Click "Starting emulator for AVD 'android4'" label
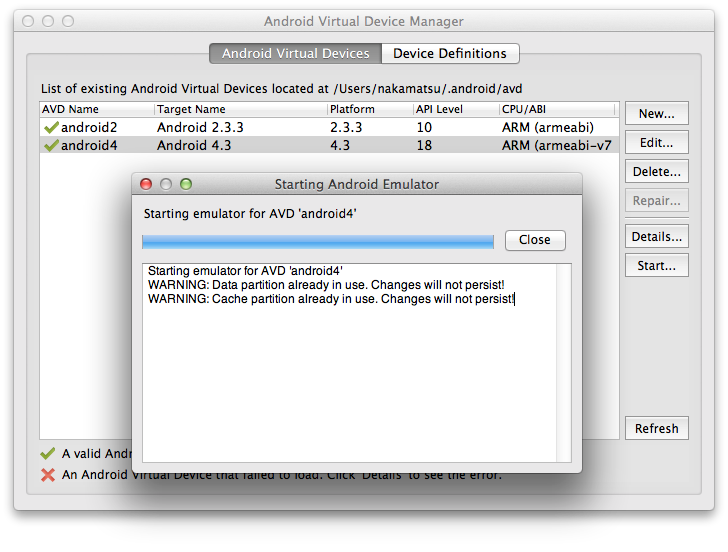 [250, 214]
